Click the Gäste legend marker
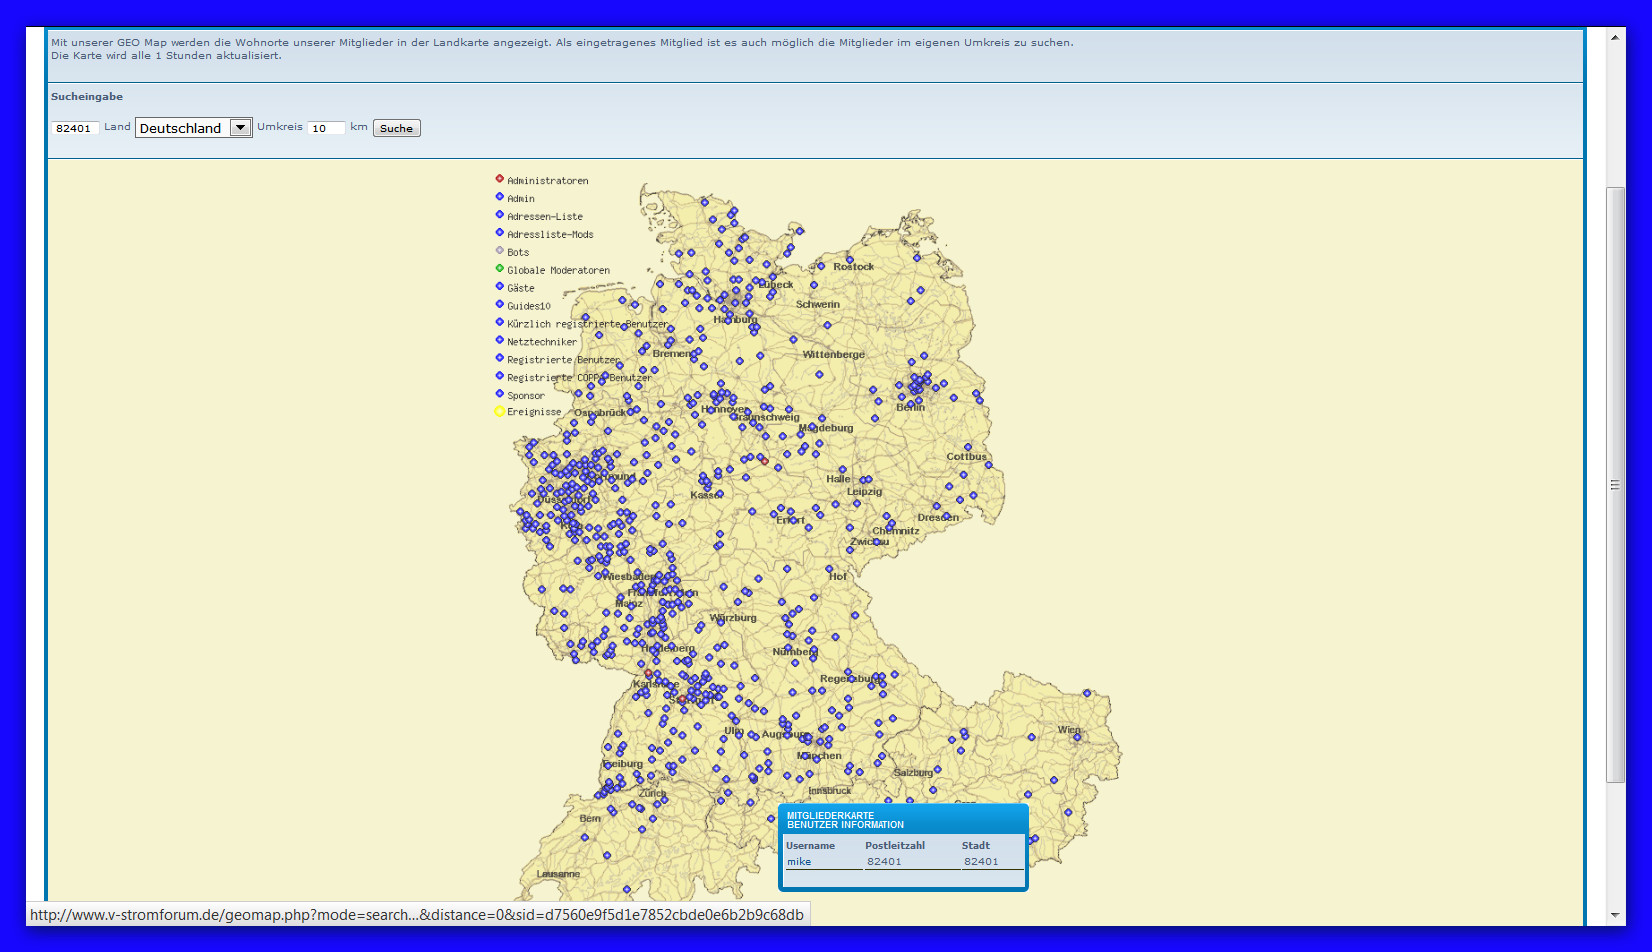1652x952 pixels. [500, 287]
